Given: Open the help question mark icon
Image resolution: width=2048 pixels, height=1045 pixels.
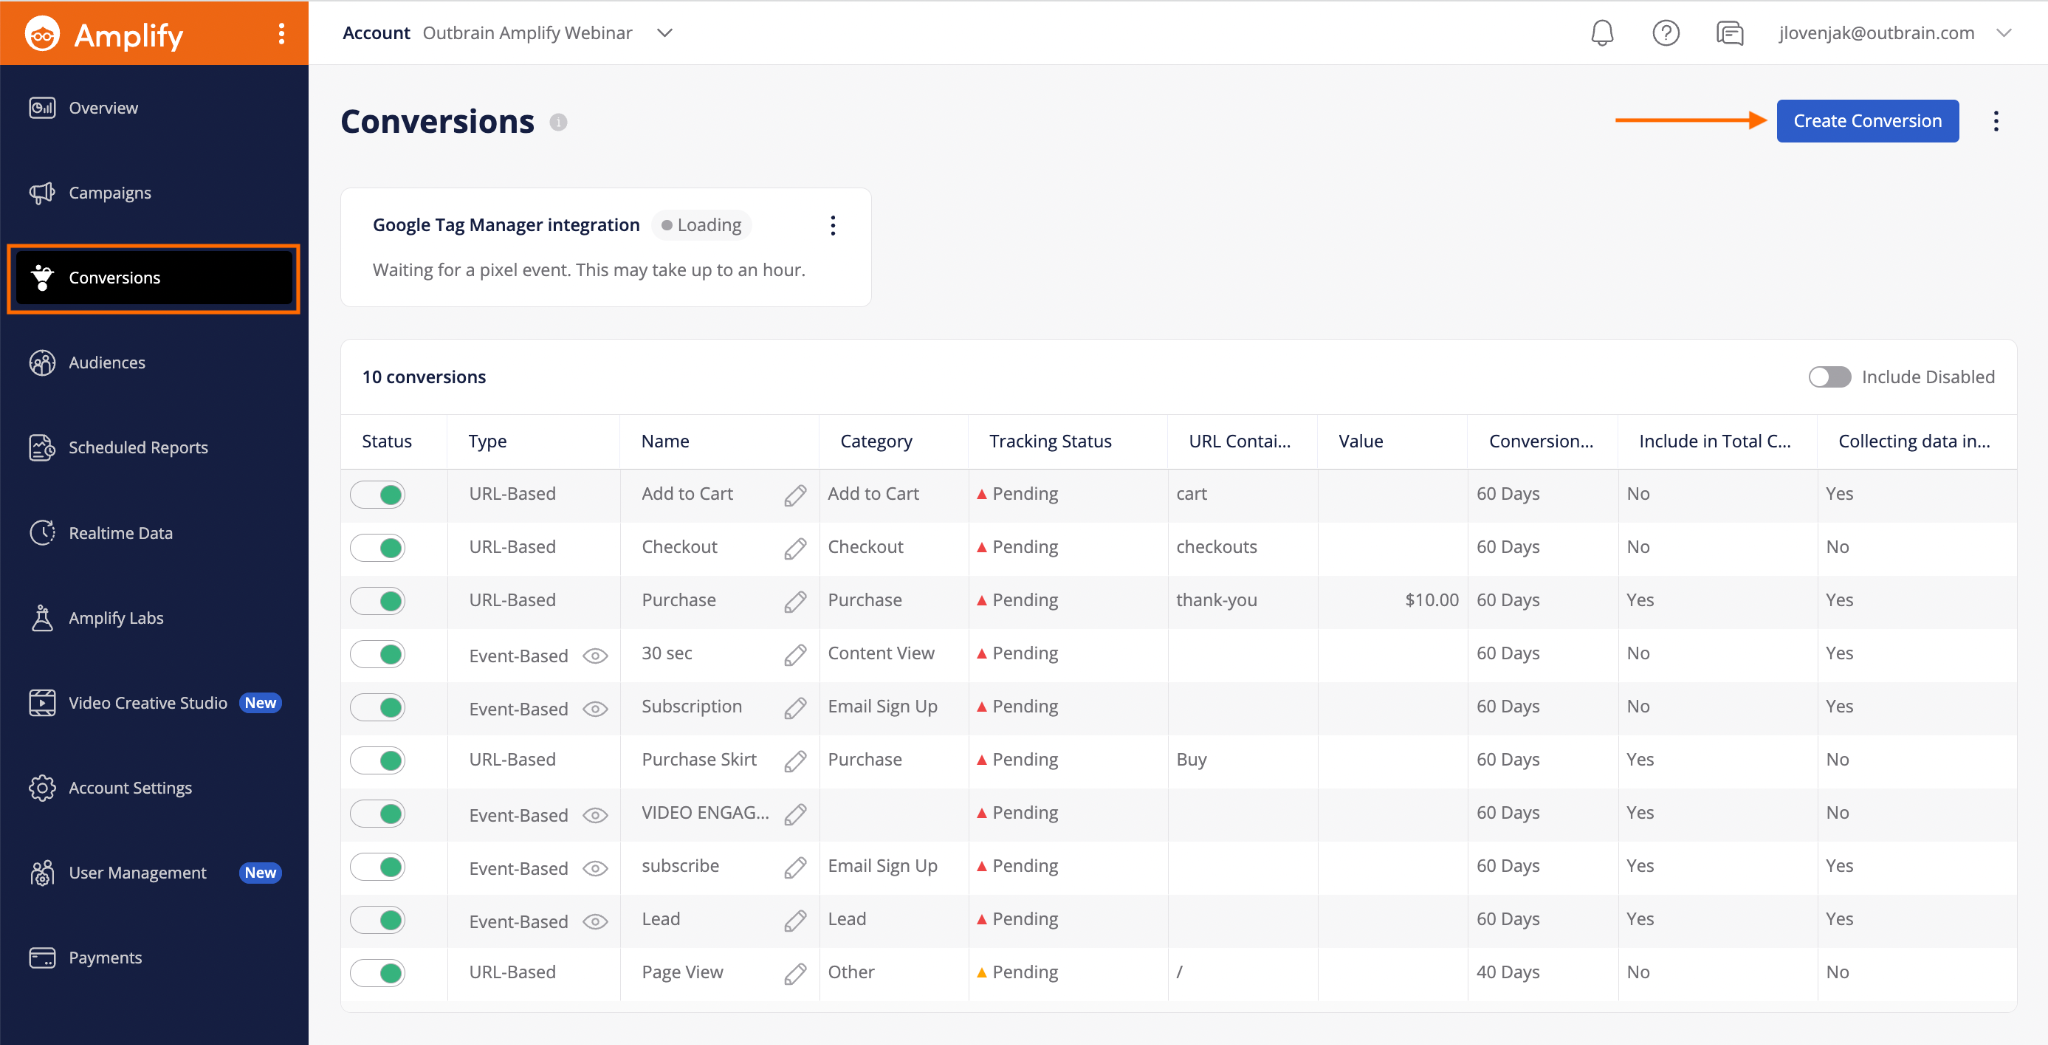Looking at the screenshot, I should pos(1666,33).
